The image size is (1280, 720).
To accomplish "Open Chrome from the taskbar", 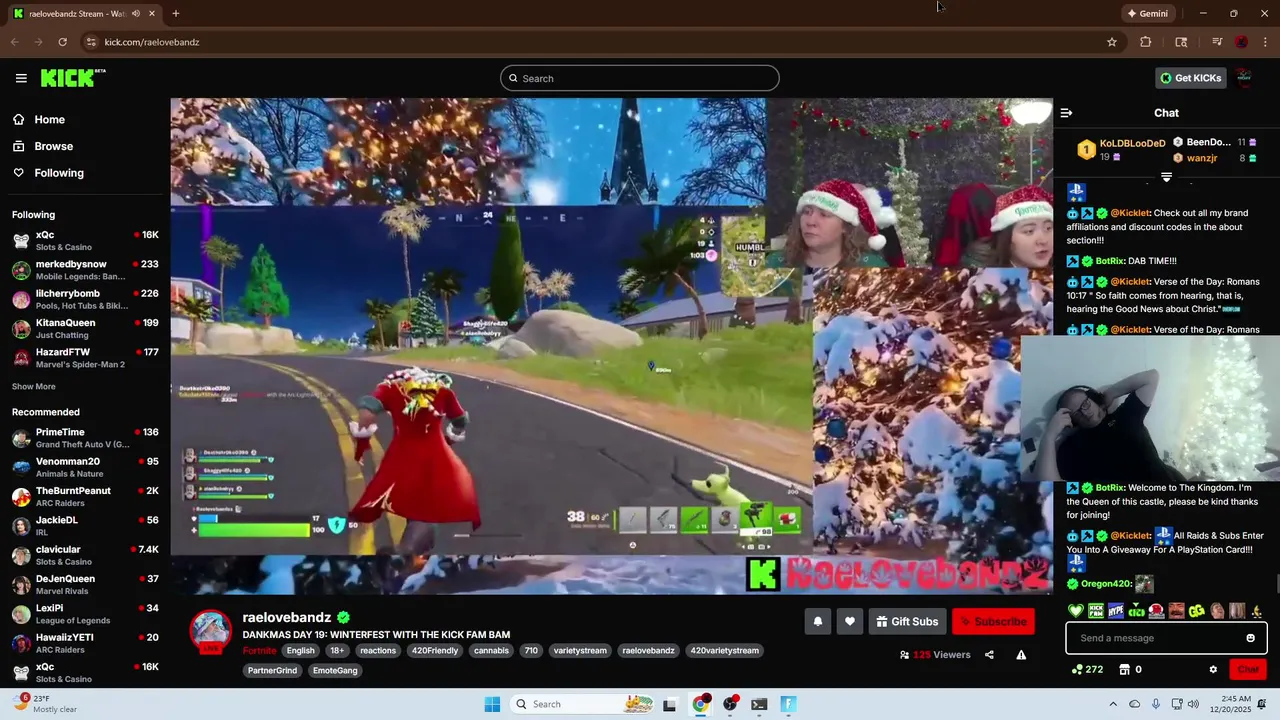I will tap(700, 704).
